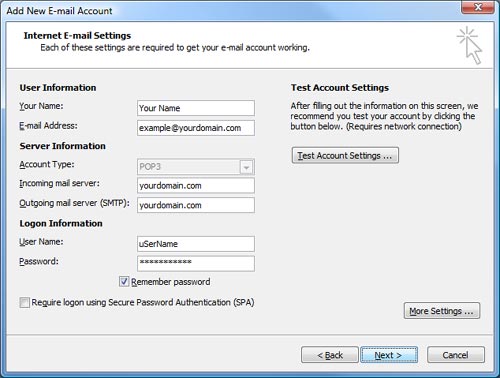Cancel the account setup
The height and width of the screenshot is (378, 500).
click(x=456, y=355)
